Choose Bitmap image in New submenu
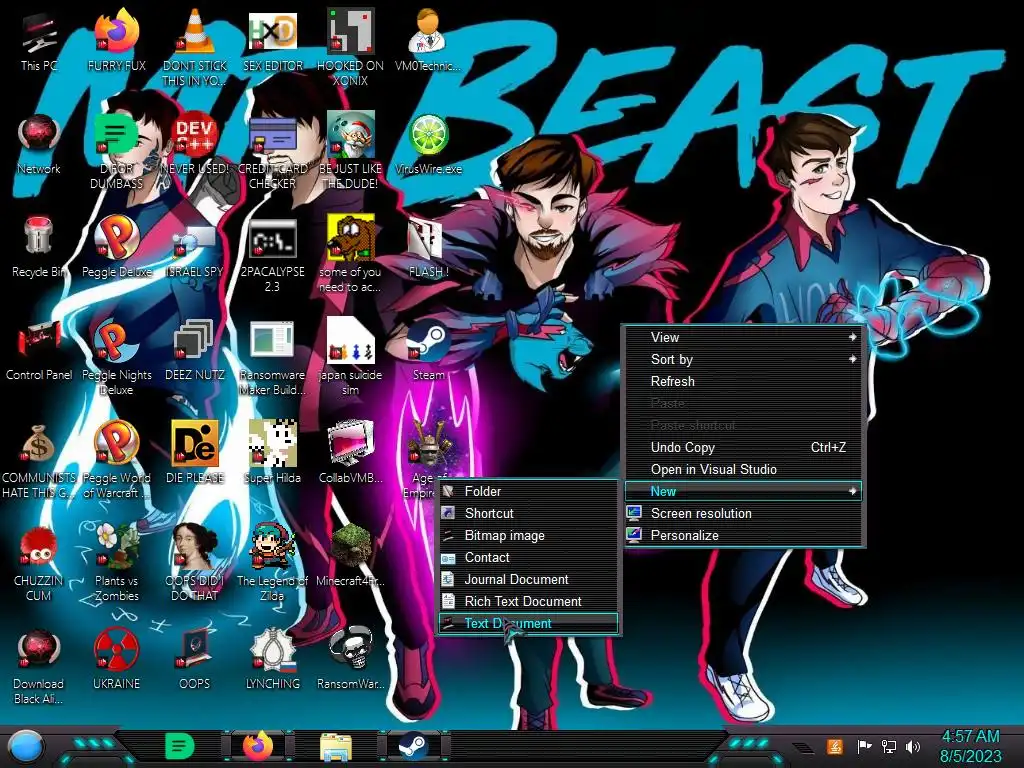 tap(528, 536)
